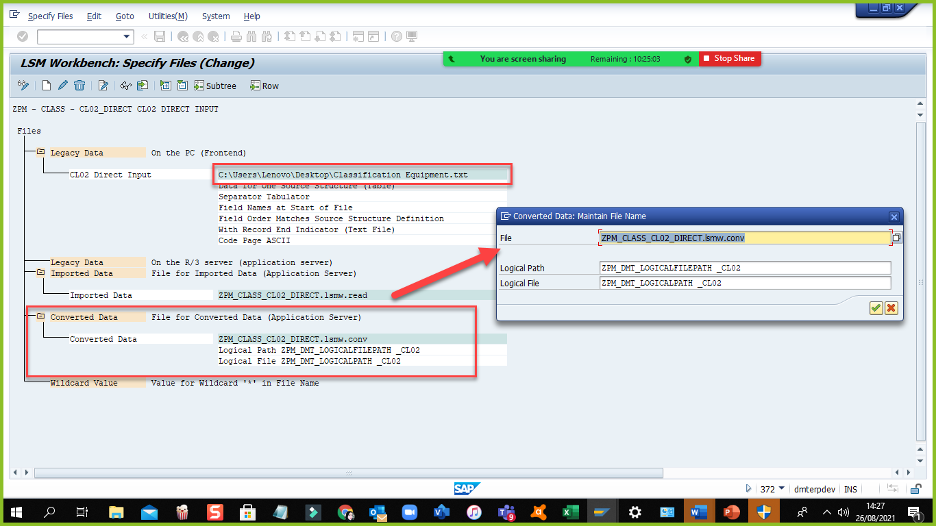Collapse the Imported Data folder node

41,273
